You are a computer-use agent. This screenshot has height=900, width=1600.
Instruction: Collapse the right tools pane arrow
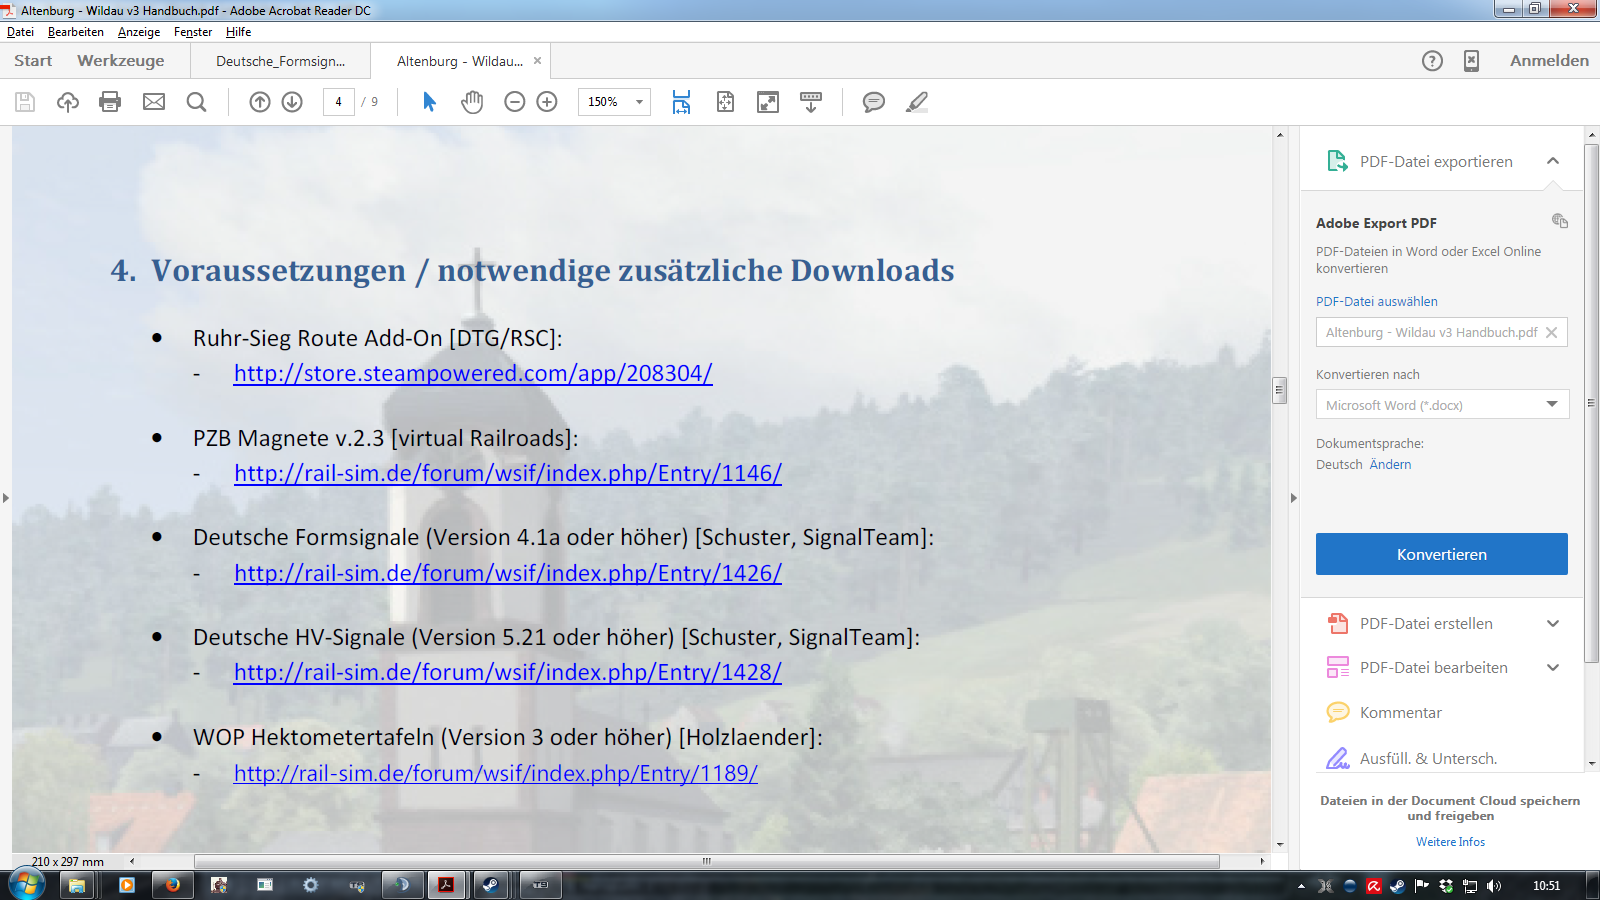pos(1293,497)
